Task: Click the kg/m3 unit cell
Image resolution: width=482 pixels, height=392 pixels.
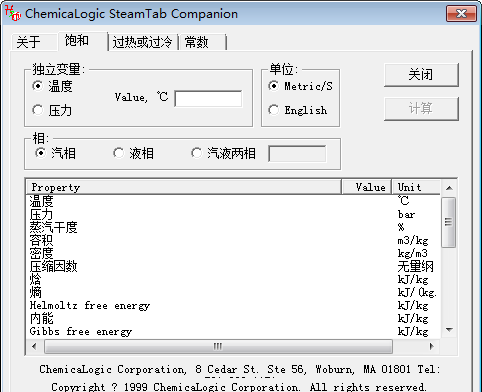Action: 413,253
